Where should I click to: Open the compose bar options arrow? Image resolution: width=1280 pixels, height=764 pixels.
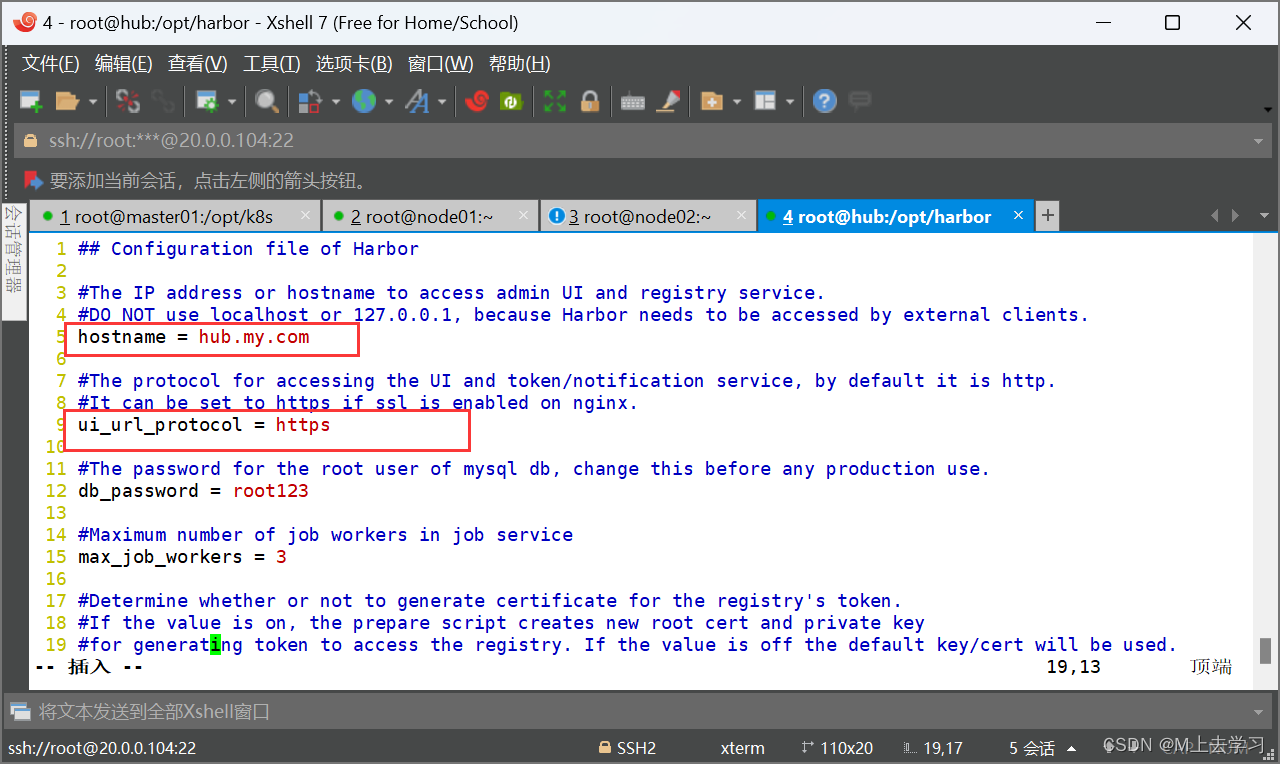(1259, 712)
